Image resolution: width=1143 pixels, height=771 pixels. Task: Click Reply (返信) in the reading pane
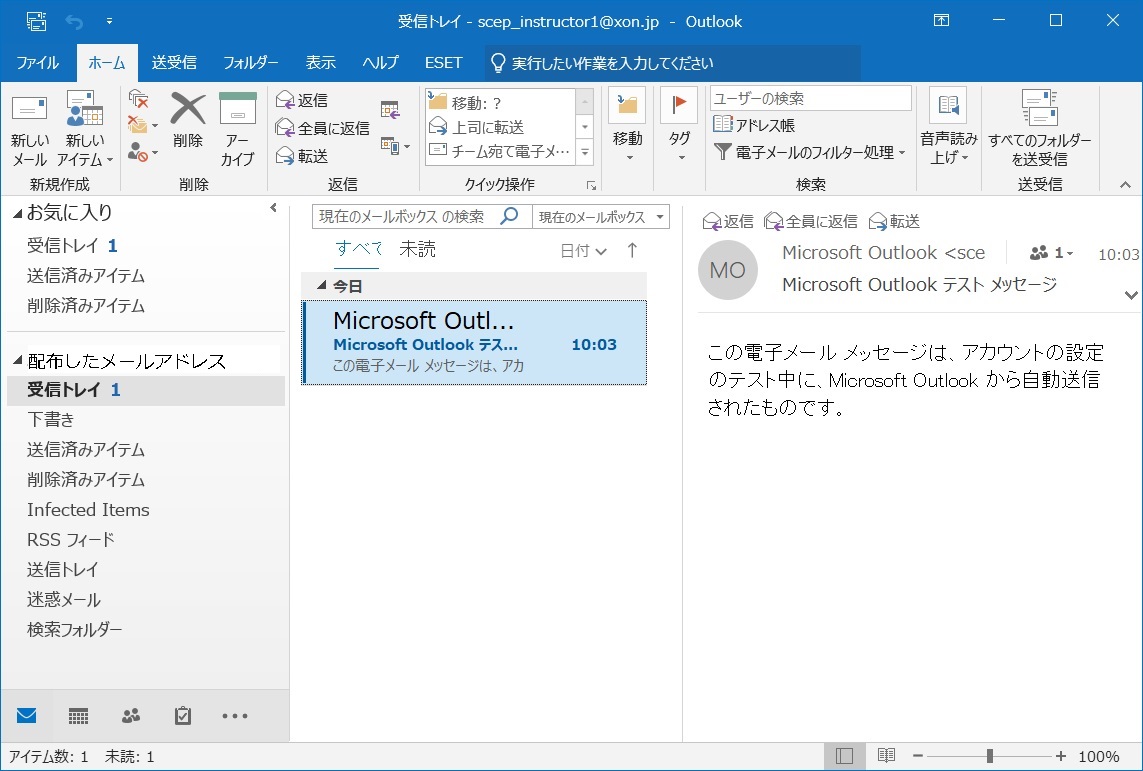tap(728, 221)
